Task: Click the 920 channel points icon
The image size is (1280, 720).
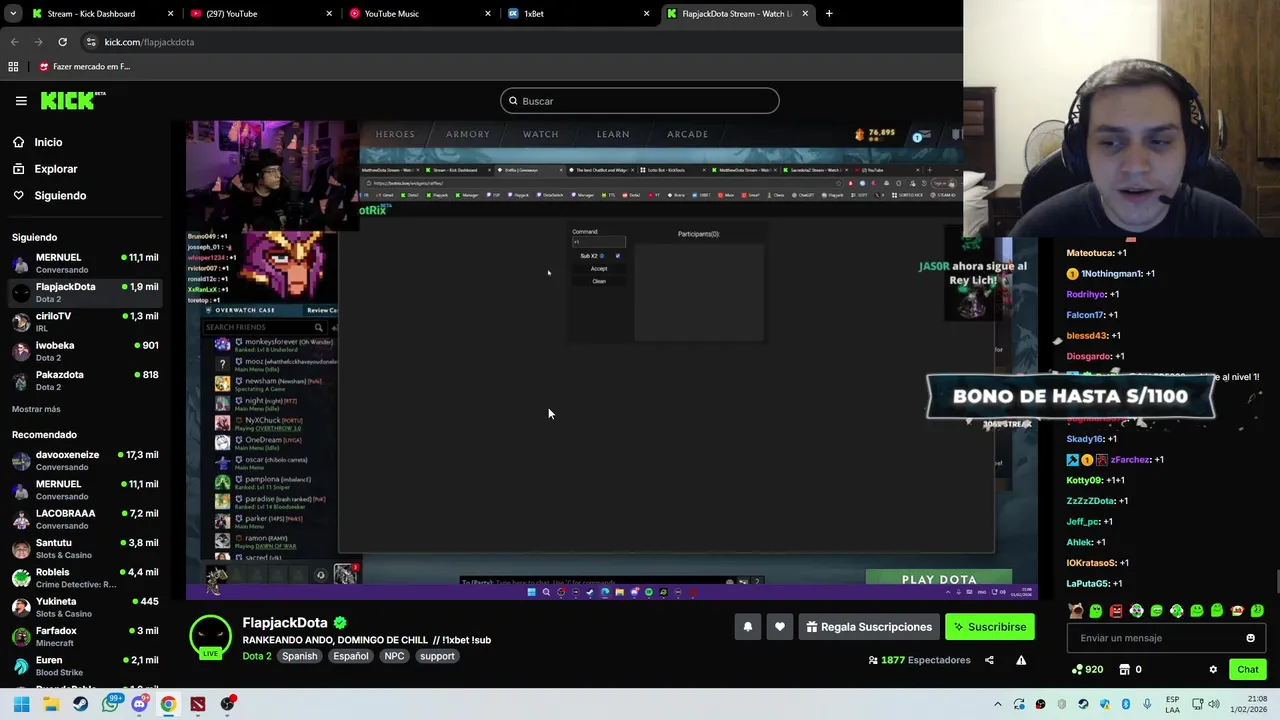Action: tap(1076, 670)
